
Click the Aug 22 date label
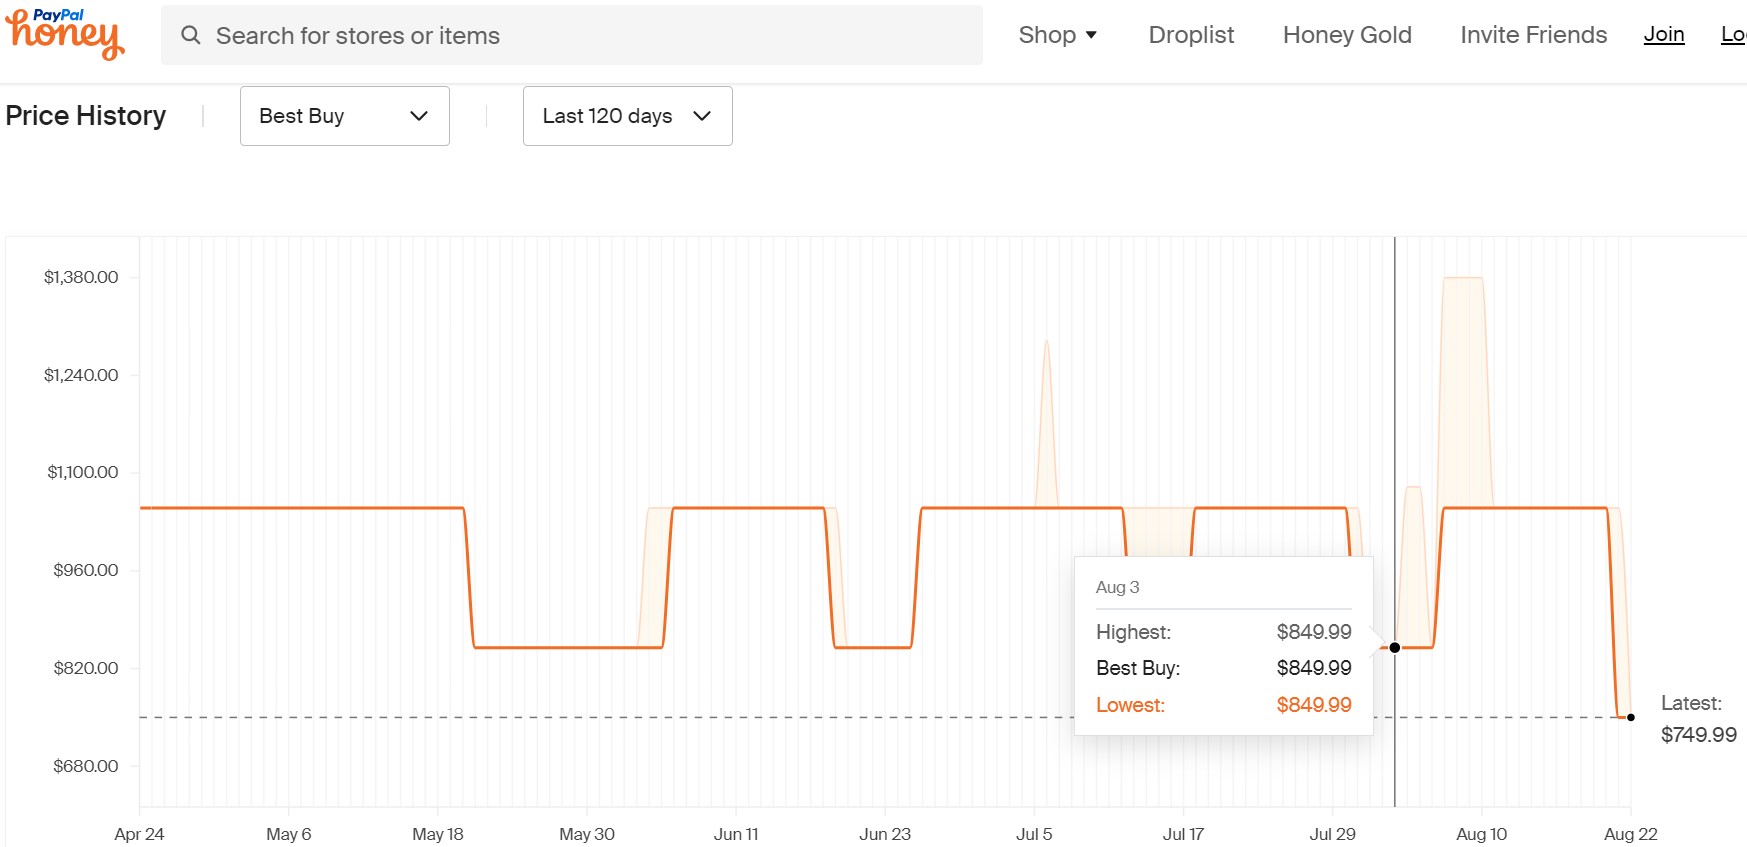coord(1631,834)
